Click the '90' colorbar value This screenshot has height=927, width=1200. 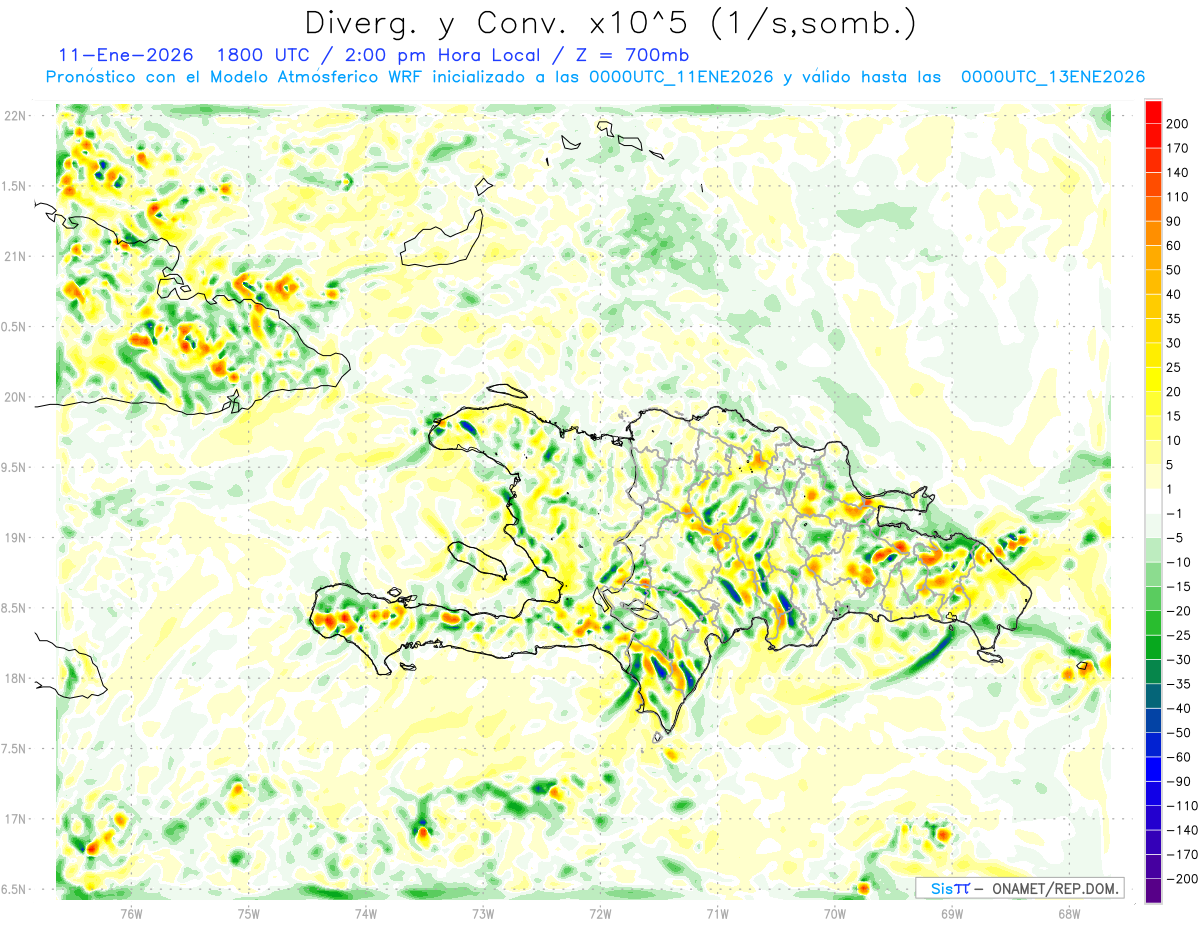tap(1175, 222)
